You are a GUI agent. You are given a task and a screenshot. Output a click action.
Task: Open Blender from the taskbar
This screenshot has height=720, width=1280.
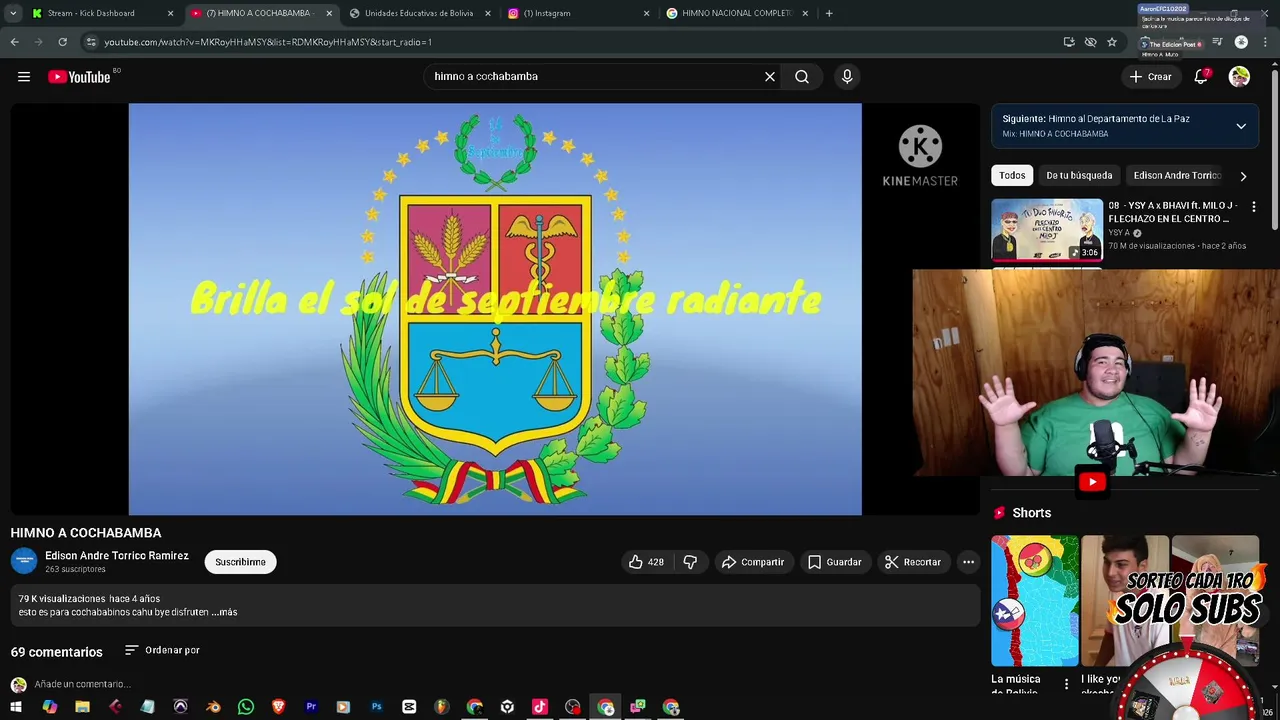click(213, 707)
